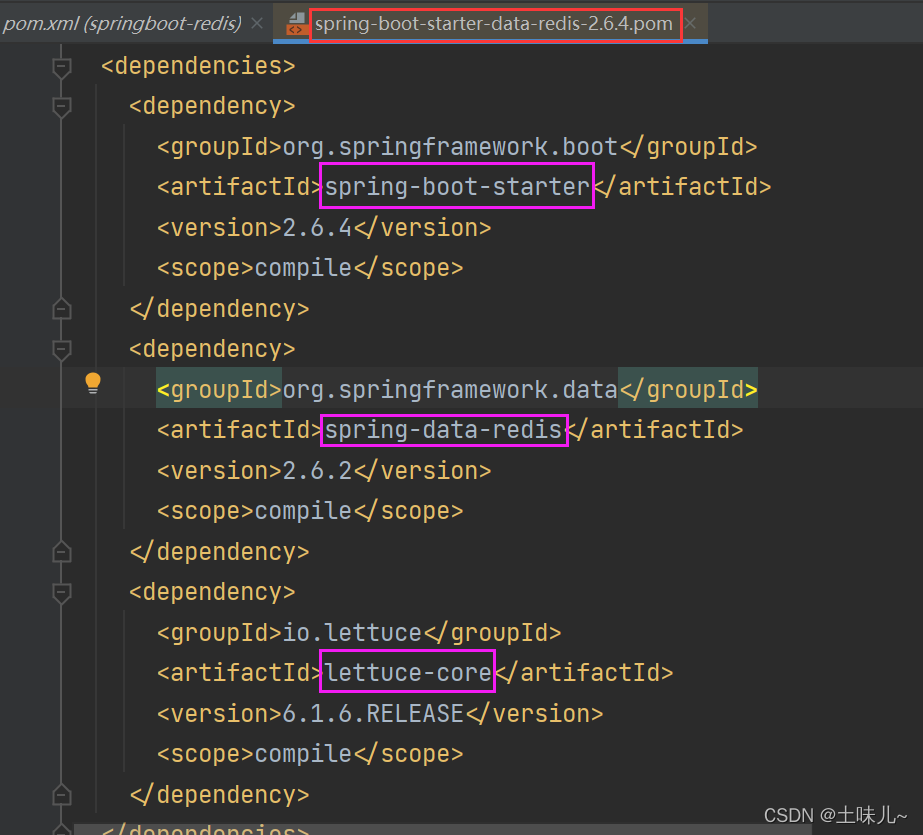The width and height of the screenshot is (923, 835).
Task: Click the opening dependencies tag text
Action: coord(198,66)
